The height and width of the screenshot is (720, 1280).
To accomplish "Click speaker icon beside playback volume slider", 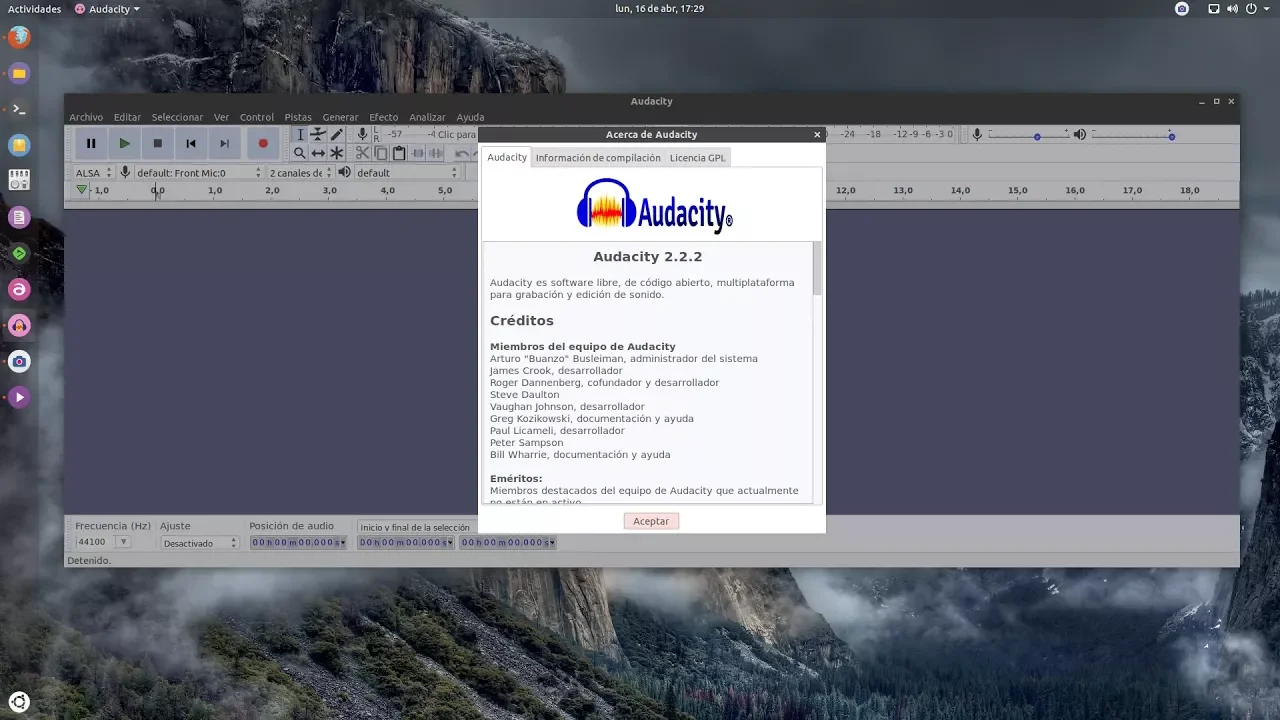I will (x=1080, y=134).
